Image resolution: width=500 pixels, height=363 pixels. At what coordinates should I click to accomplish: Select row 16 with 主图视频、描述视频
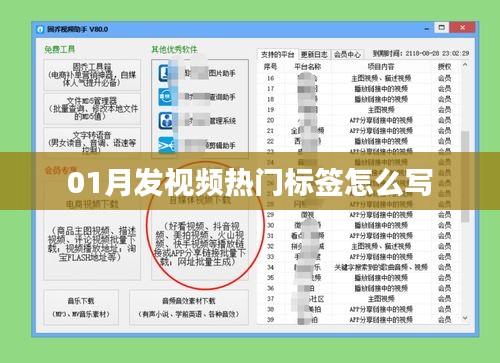click(x=359, y=78)
